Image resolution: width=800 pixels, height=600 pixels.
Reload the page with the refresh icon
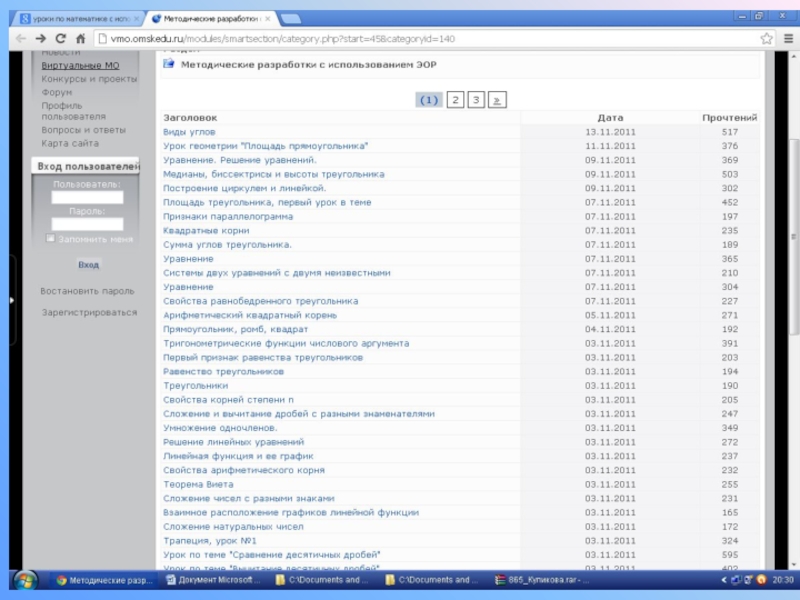[63, 38]
